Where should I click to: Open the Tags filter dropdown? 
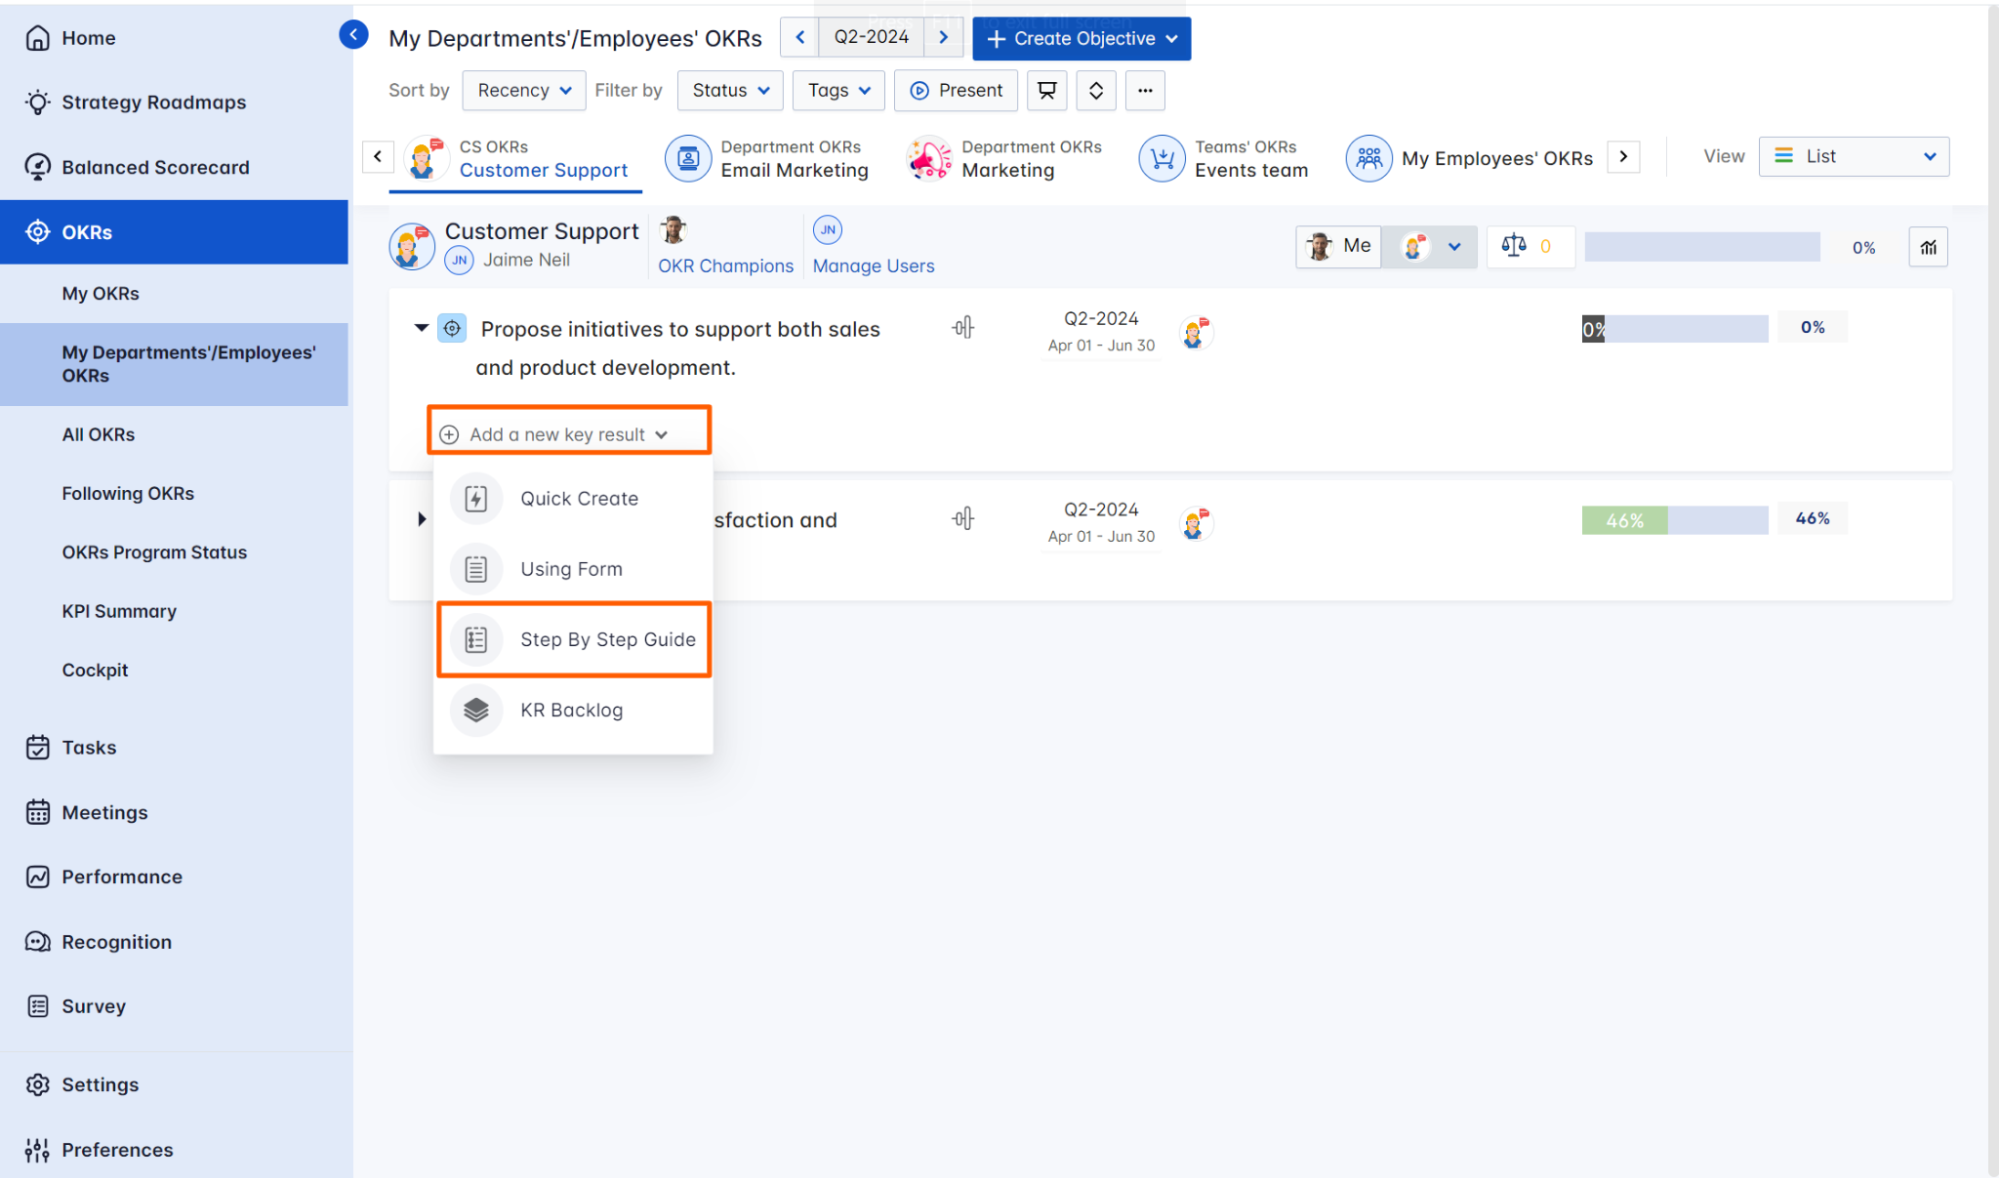click(837, 90)
